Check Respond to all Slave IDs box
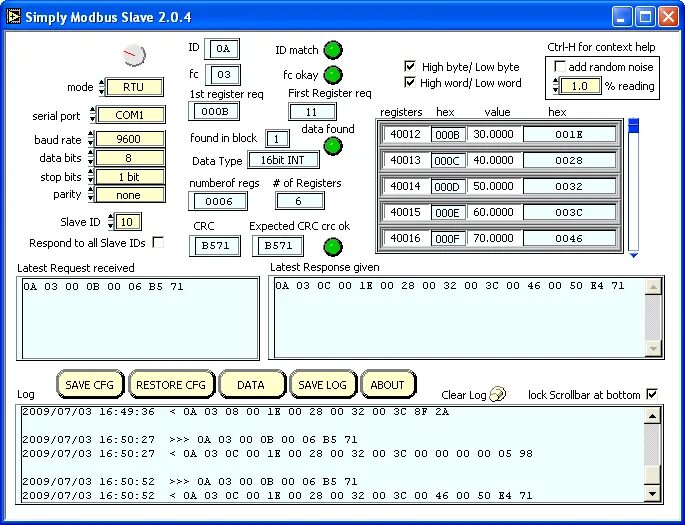Screen dimensions: 685x525 (x=158, y=242)
